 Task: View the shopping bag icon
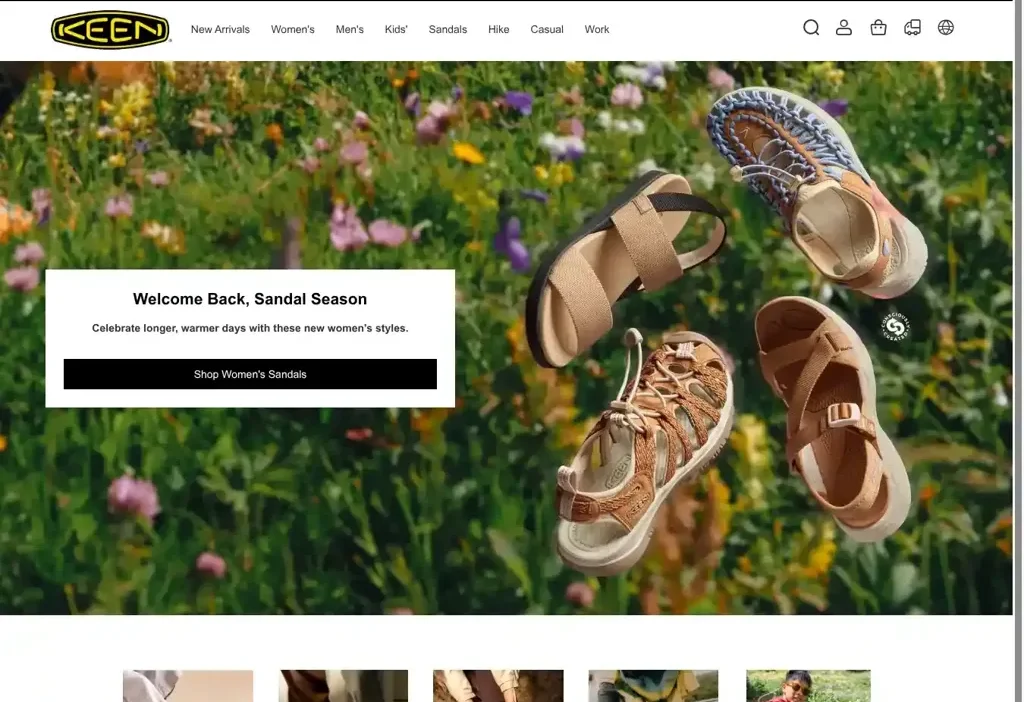pos(878,27)
